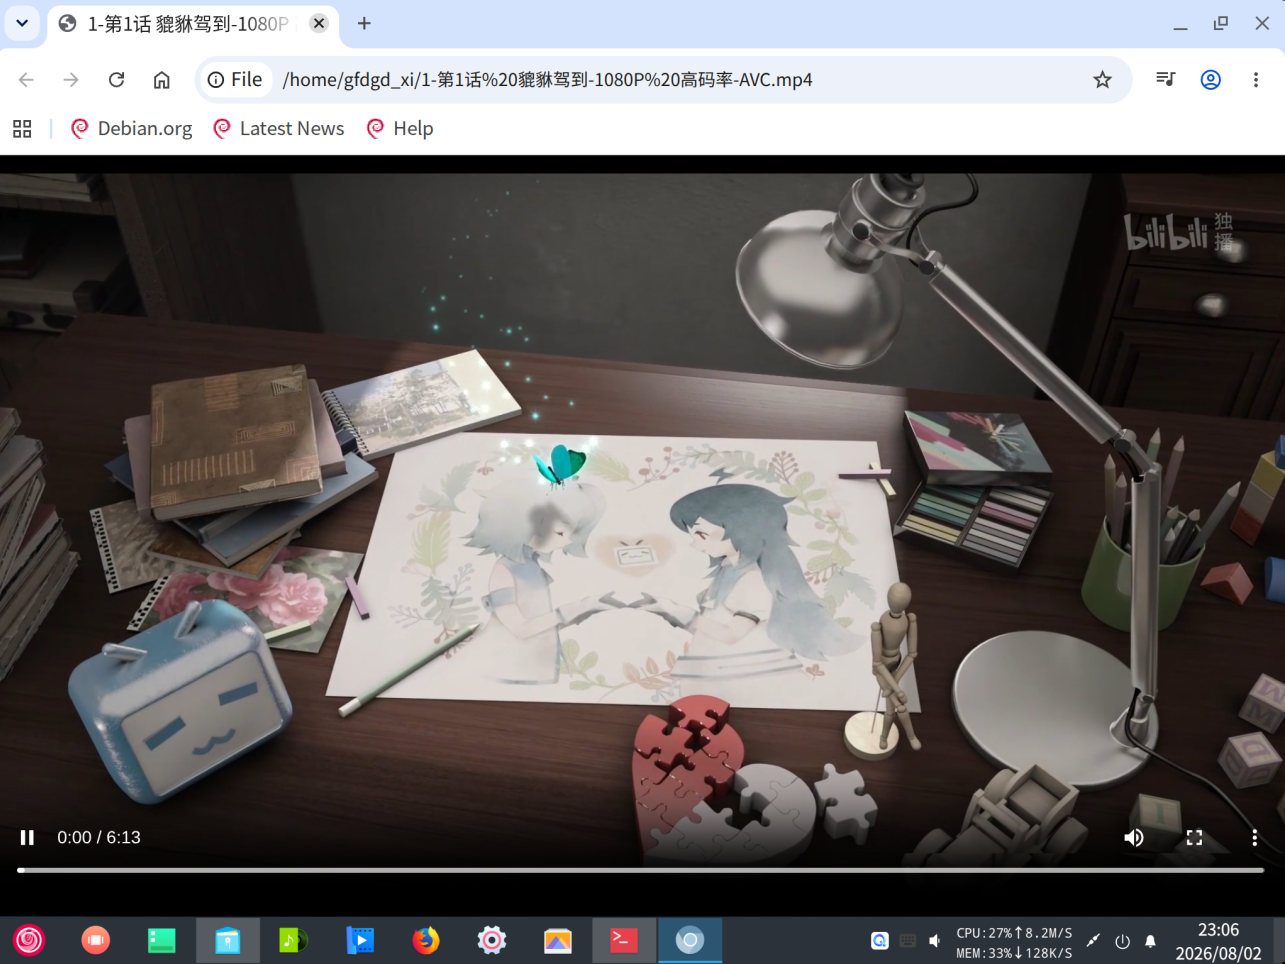Screen dimensions: 1285x964
Task: Go forward to the next page
Action: 71,80
